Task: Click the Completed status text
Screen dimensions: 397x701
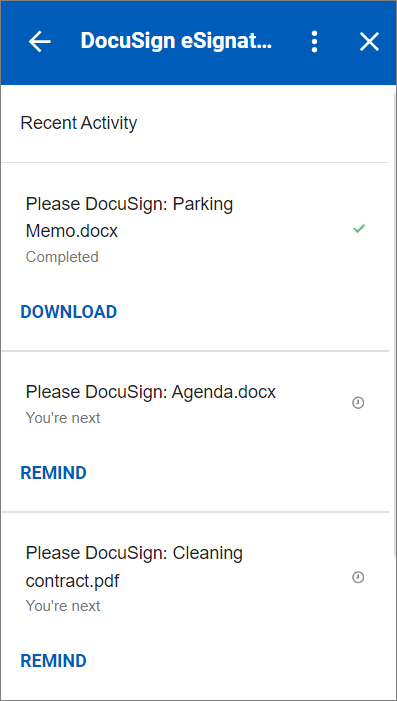Action: coord(62,257)
